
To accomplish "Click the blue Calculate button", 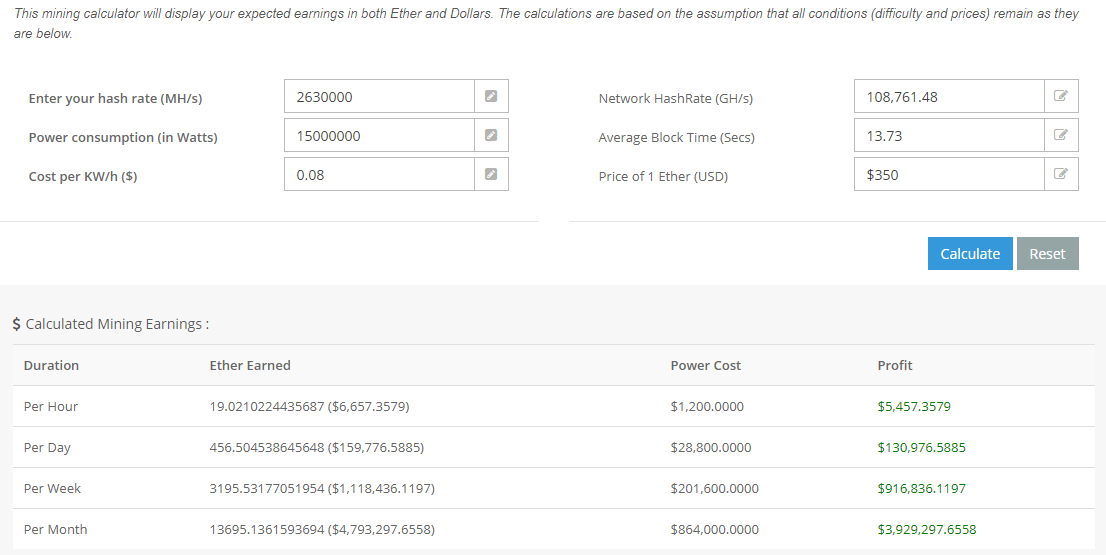I will [970, 254].
